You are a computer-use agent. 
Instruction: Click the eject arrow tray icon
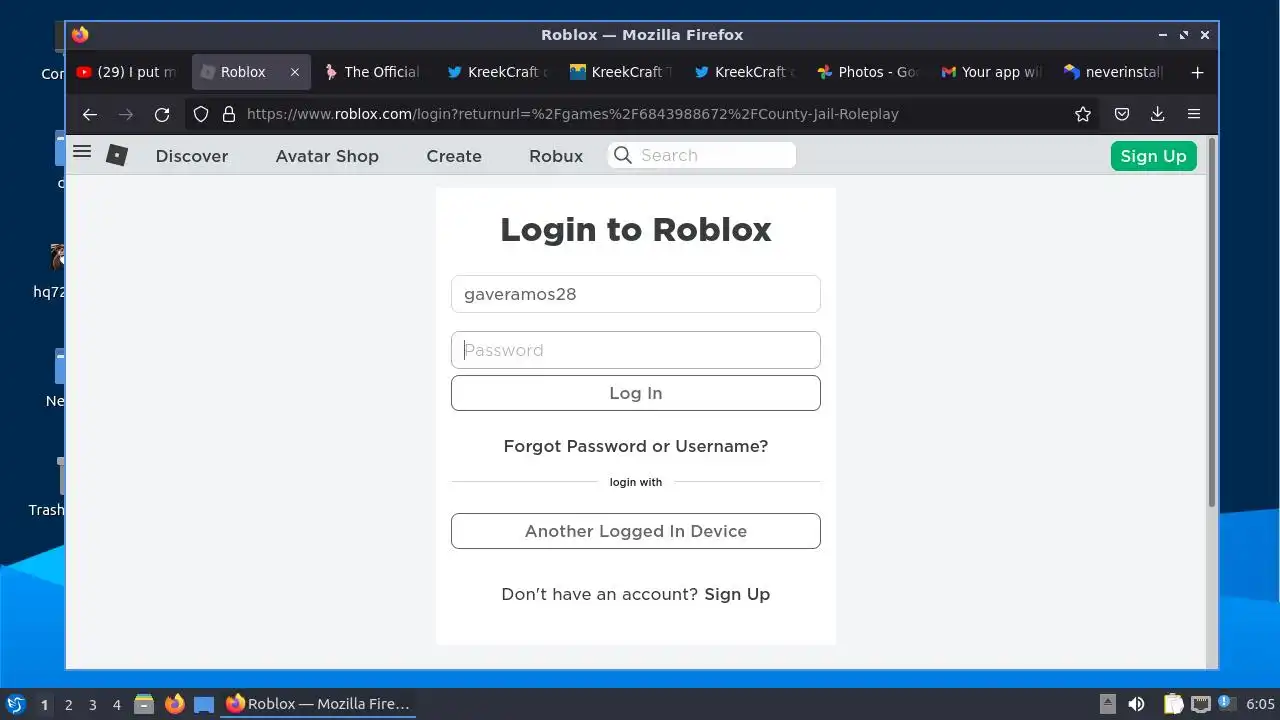point(1107,704)
